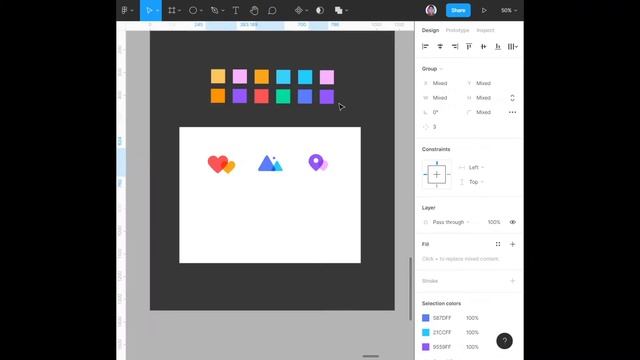Click the Present play icon

(484, 11)
